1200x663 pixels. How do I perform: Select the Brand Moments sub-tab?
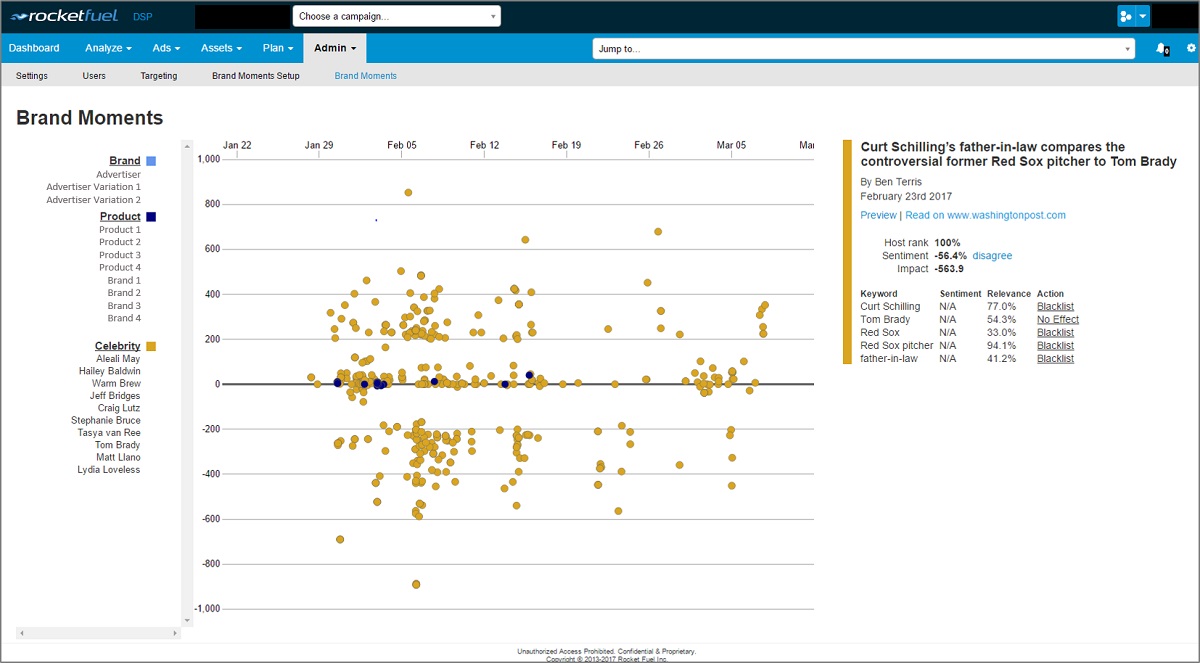(365, 76)
